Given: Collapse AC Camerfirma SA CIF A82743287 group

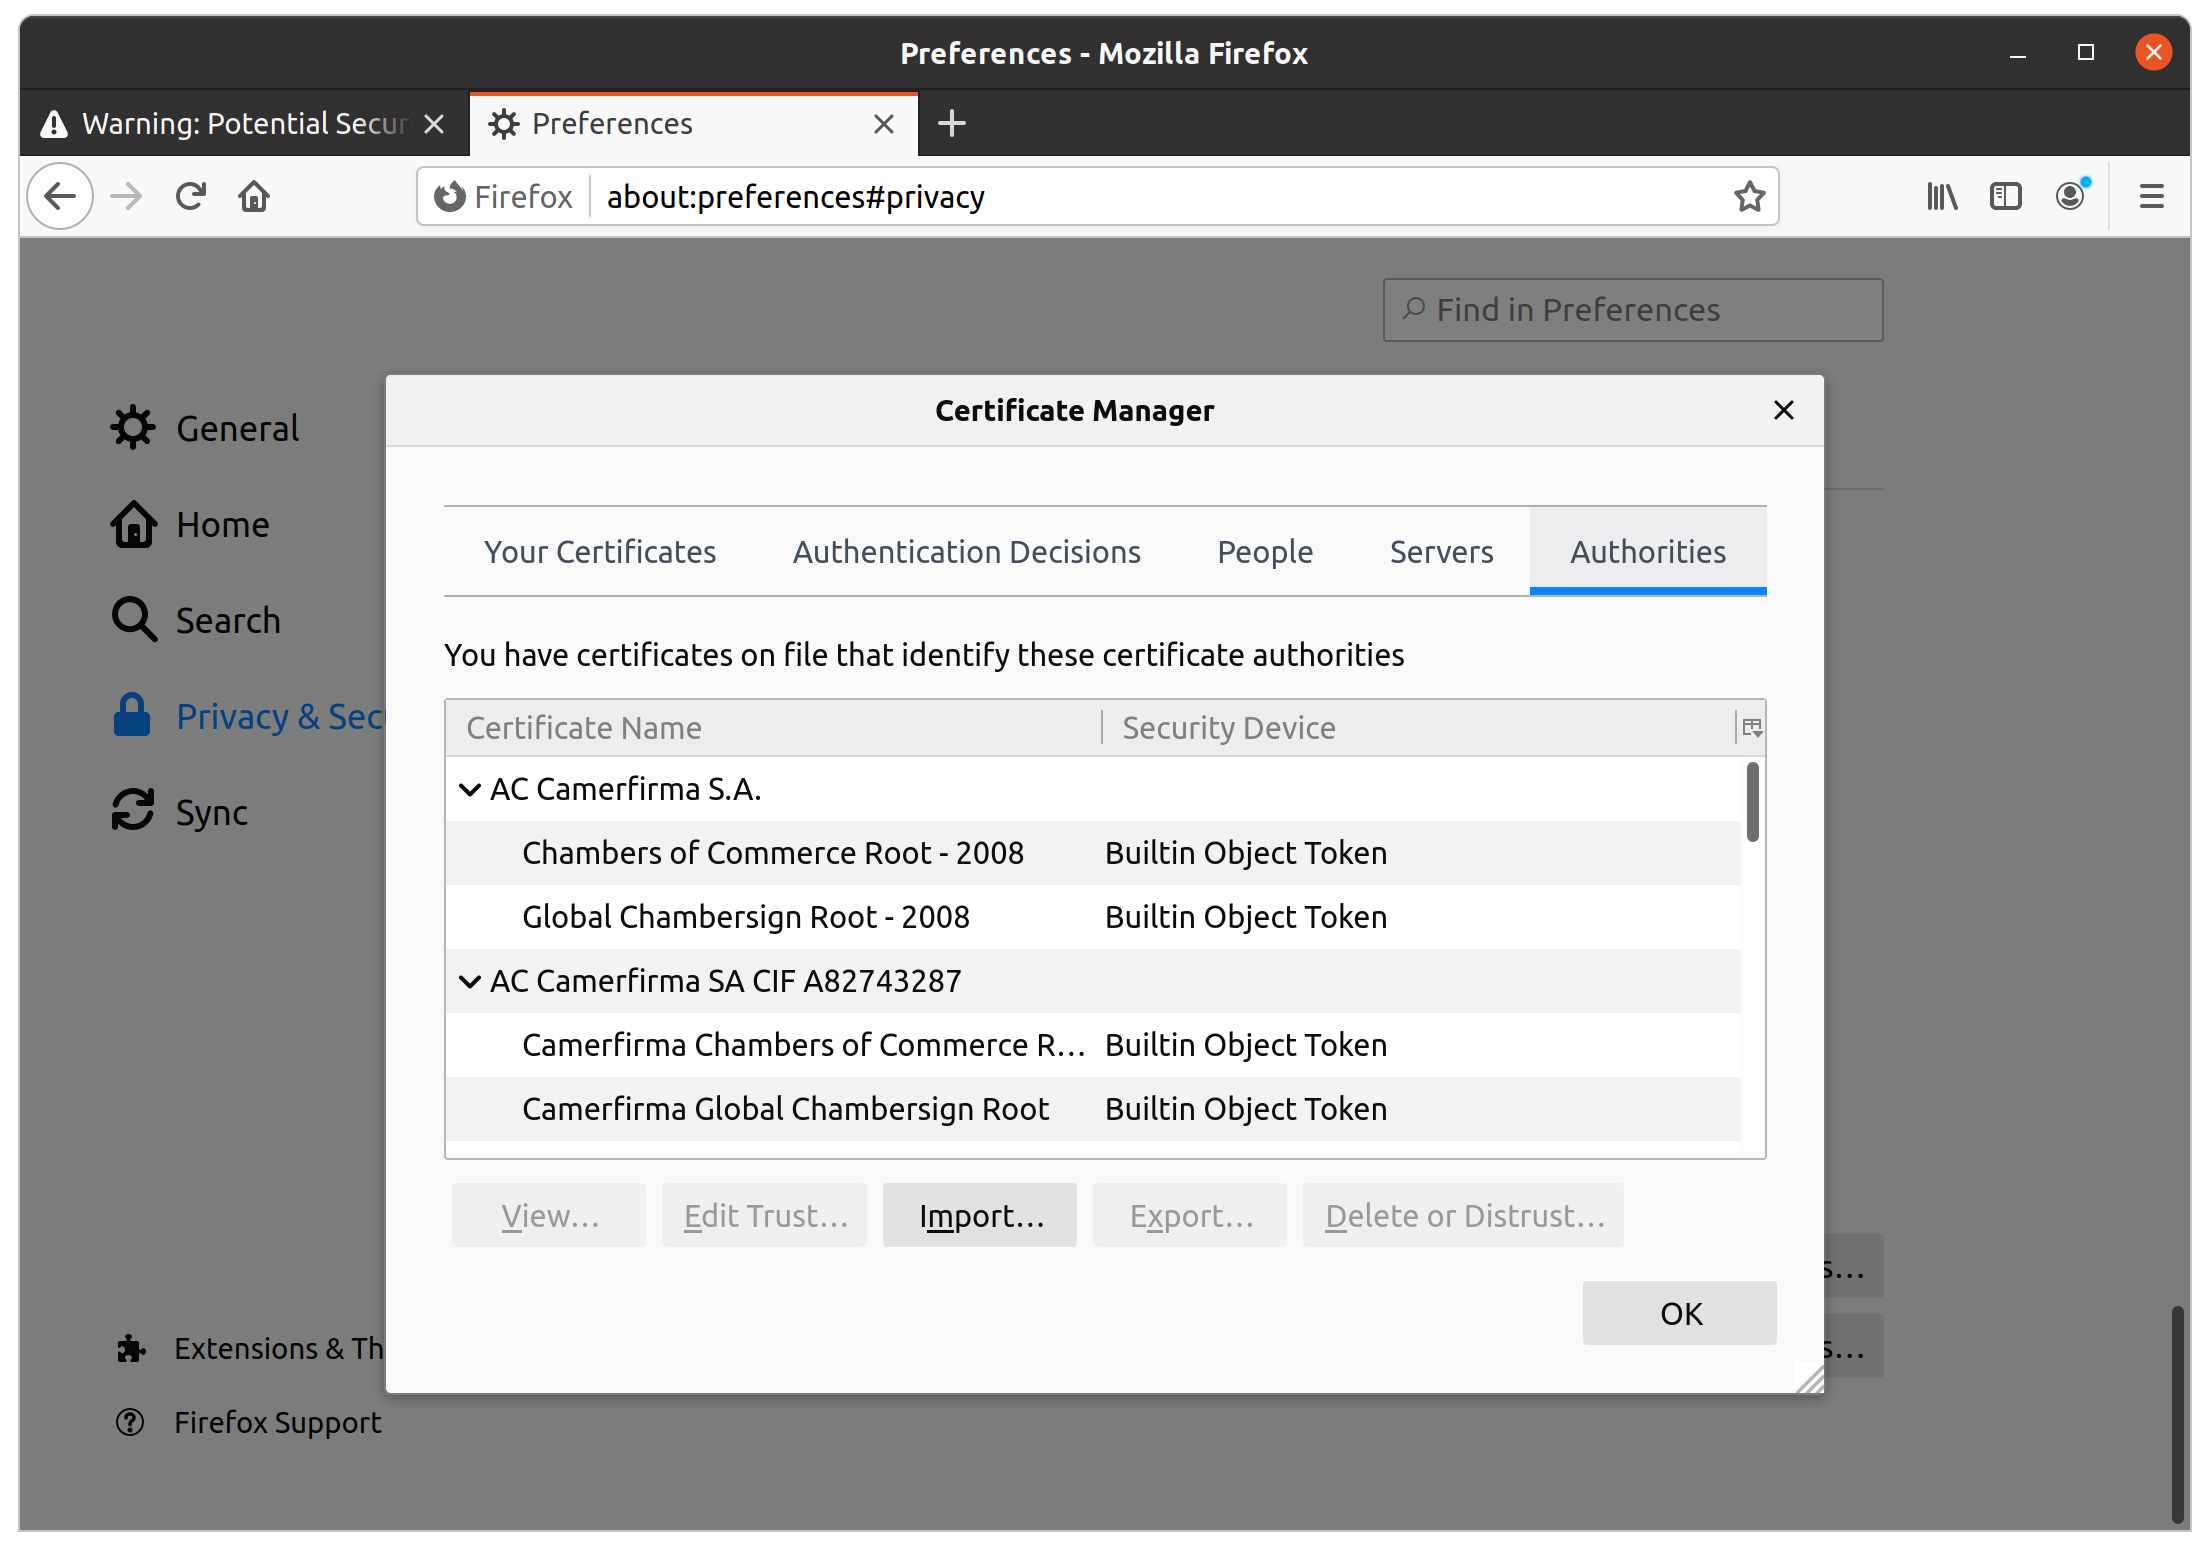Looking at the screenshot, I should point(469,981).
